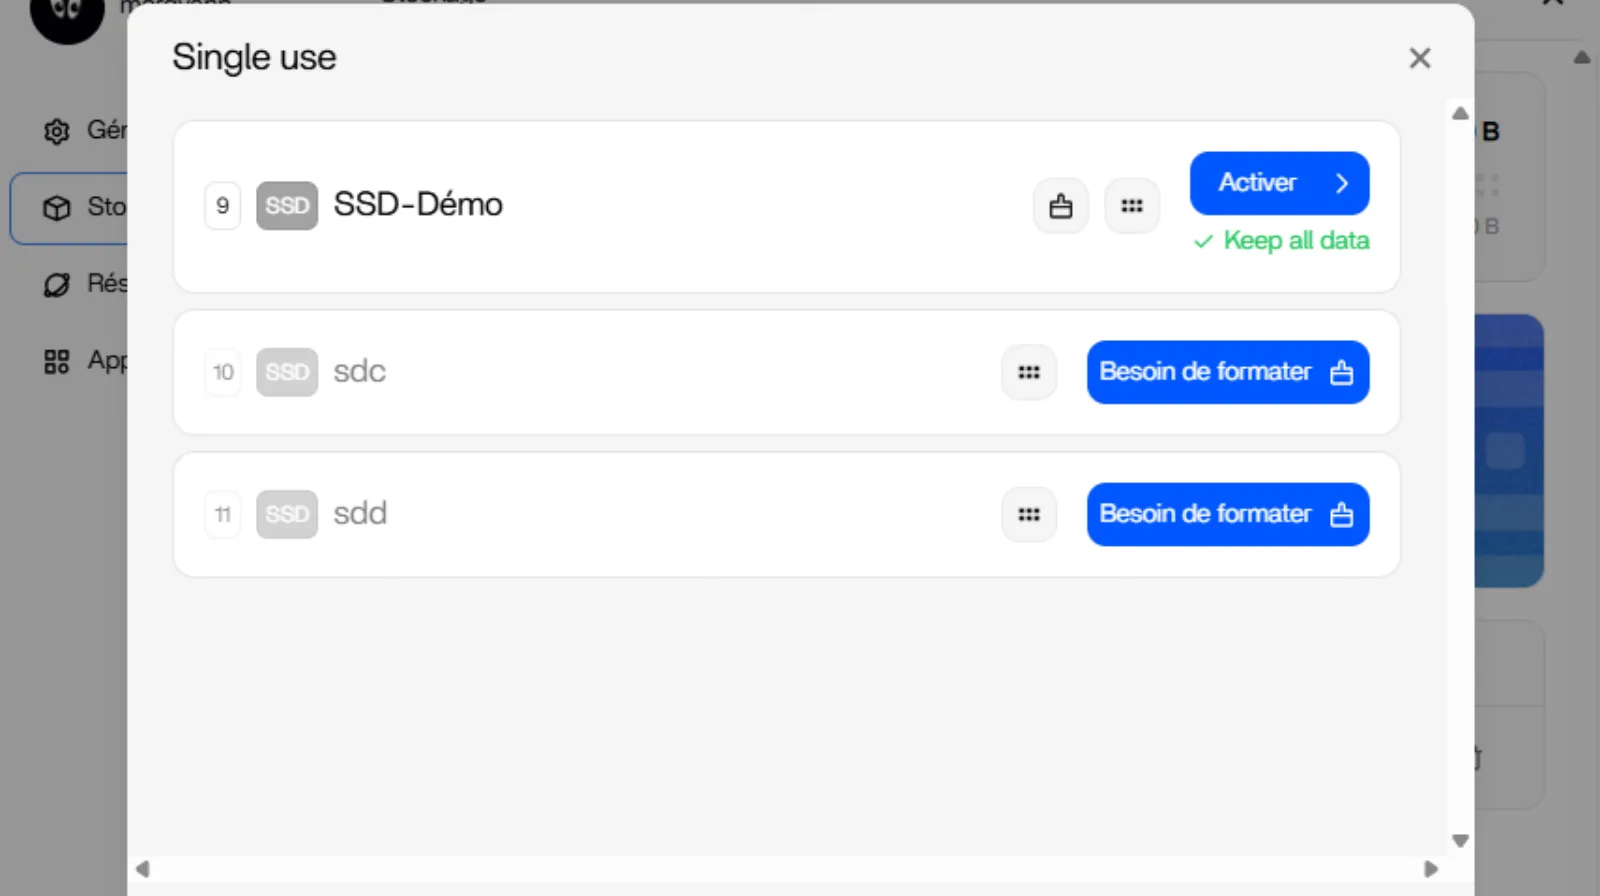Click the format icon beside SSD-Démo
This screenshot has width=1600, height=896.
[x=1060, y=206]
